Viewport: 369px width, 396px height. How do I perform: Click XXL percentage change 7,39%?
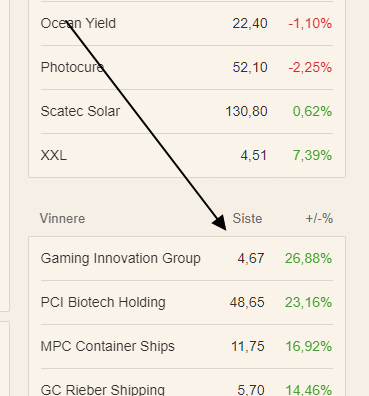coord(312,155)
